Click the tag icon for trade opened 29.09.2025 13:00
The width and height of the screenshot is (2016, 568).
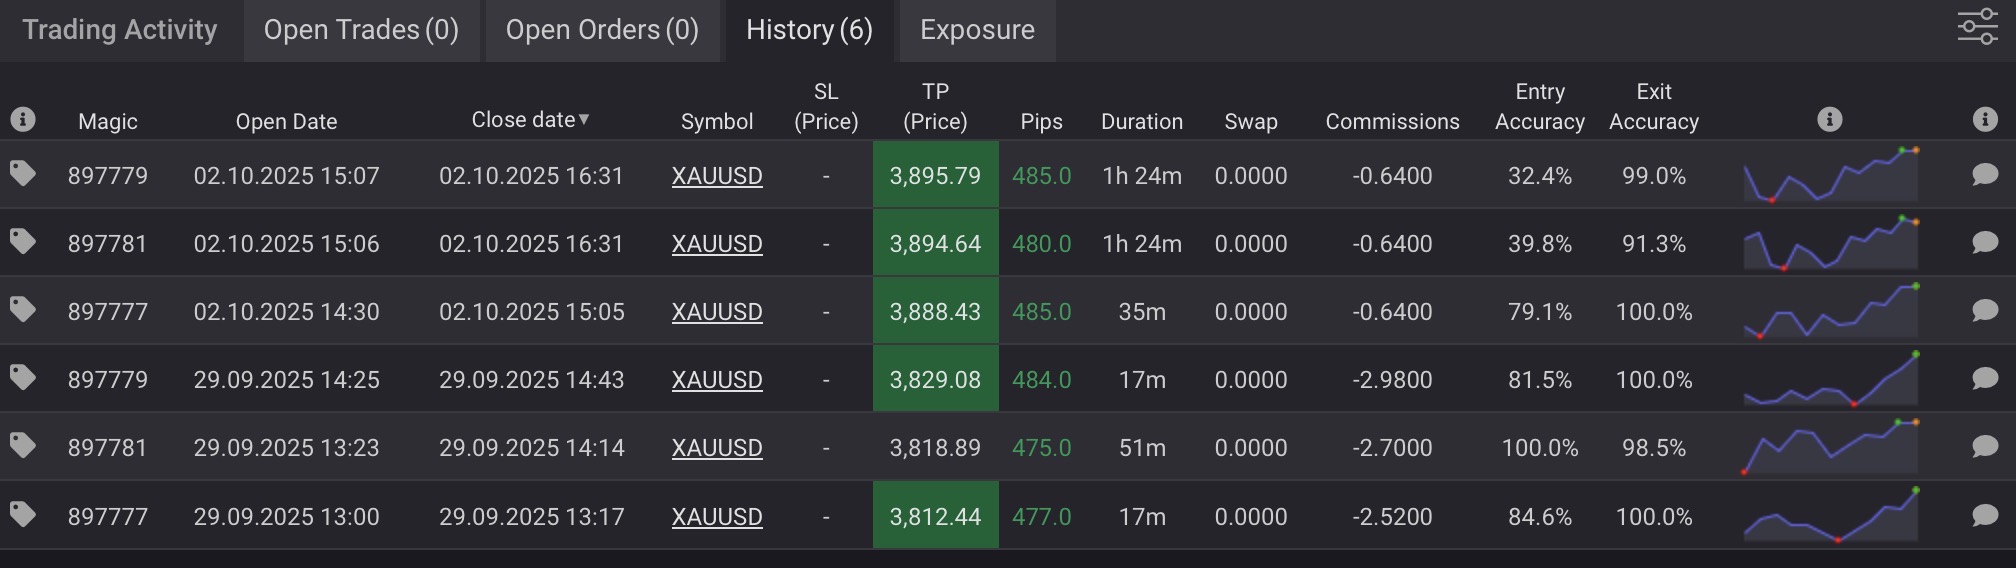click(x=23, y=515)
